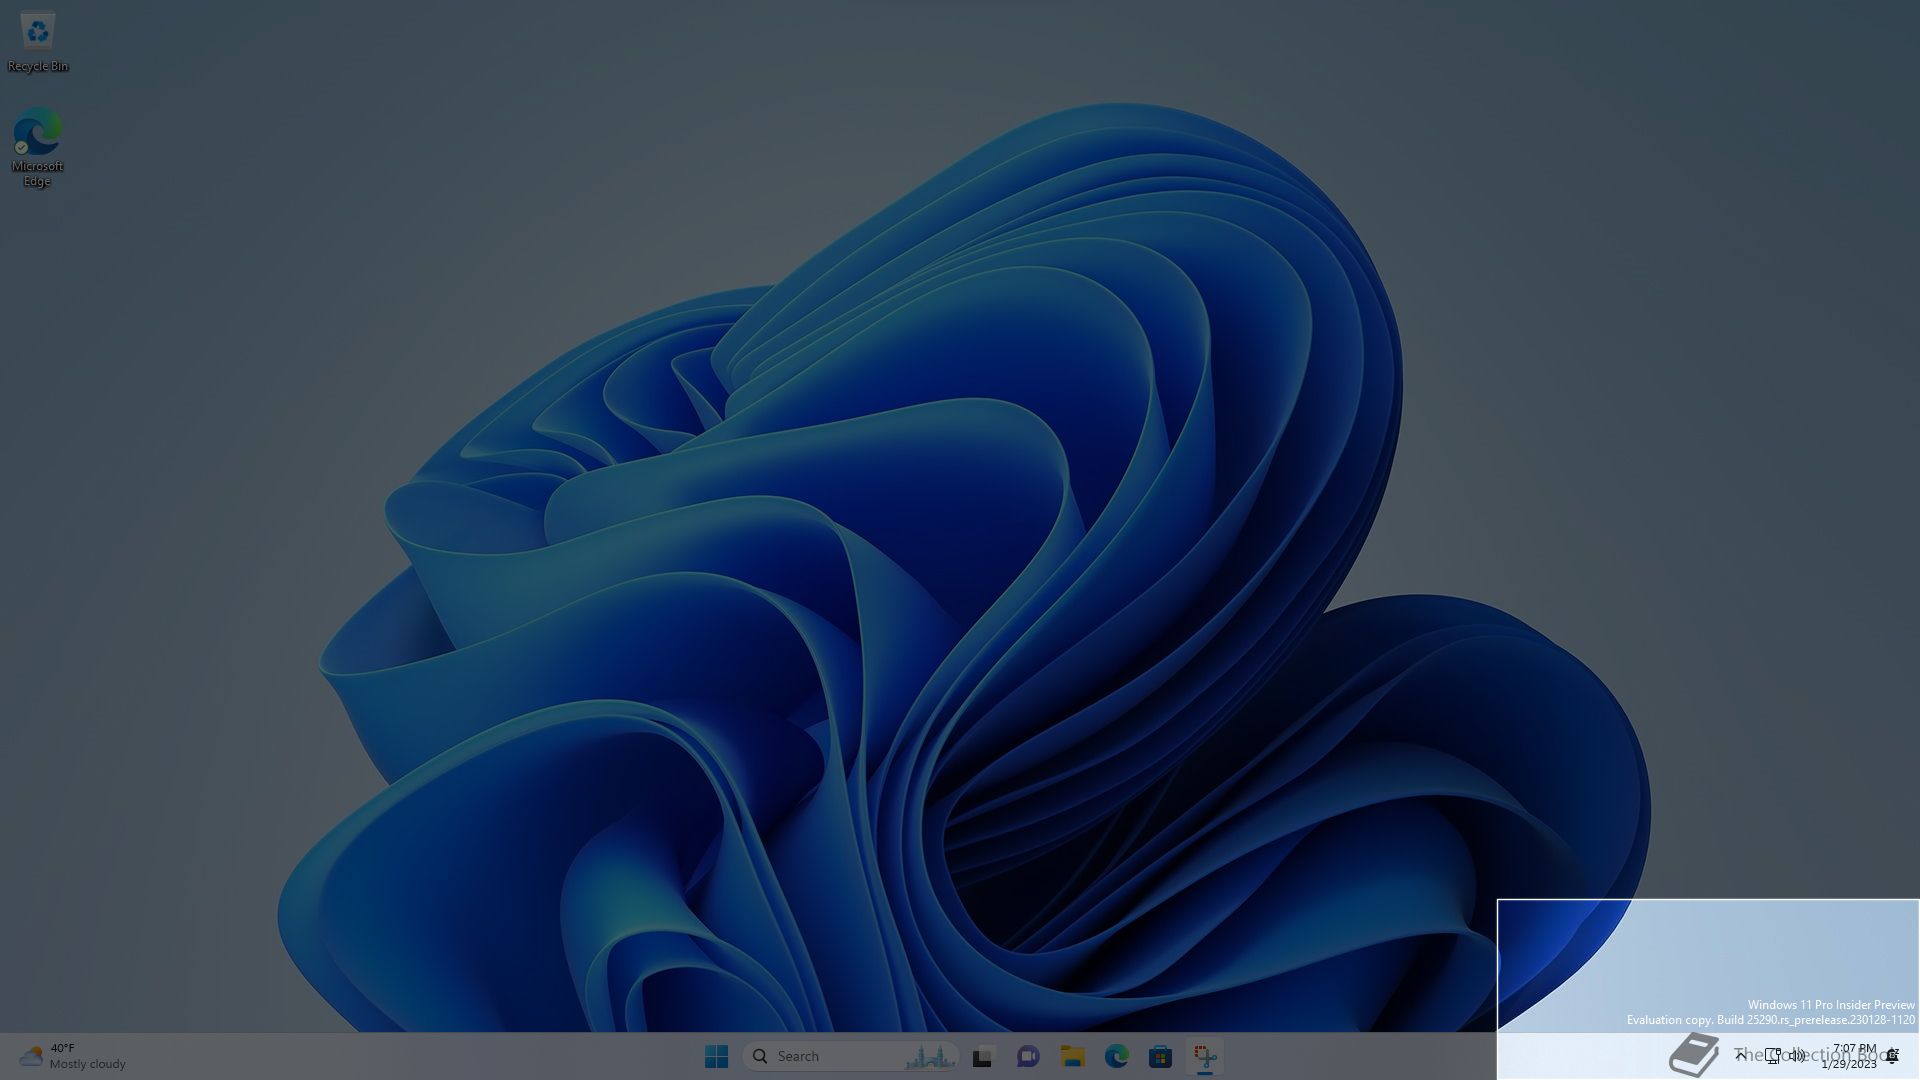Screen dimensions: 1920x1080
Task: Open the volume speaker tray icon
Action: pyautogui.click(x=1797, y=1055)
